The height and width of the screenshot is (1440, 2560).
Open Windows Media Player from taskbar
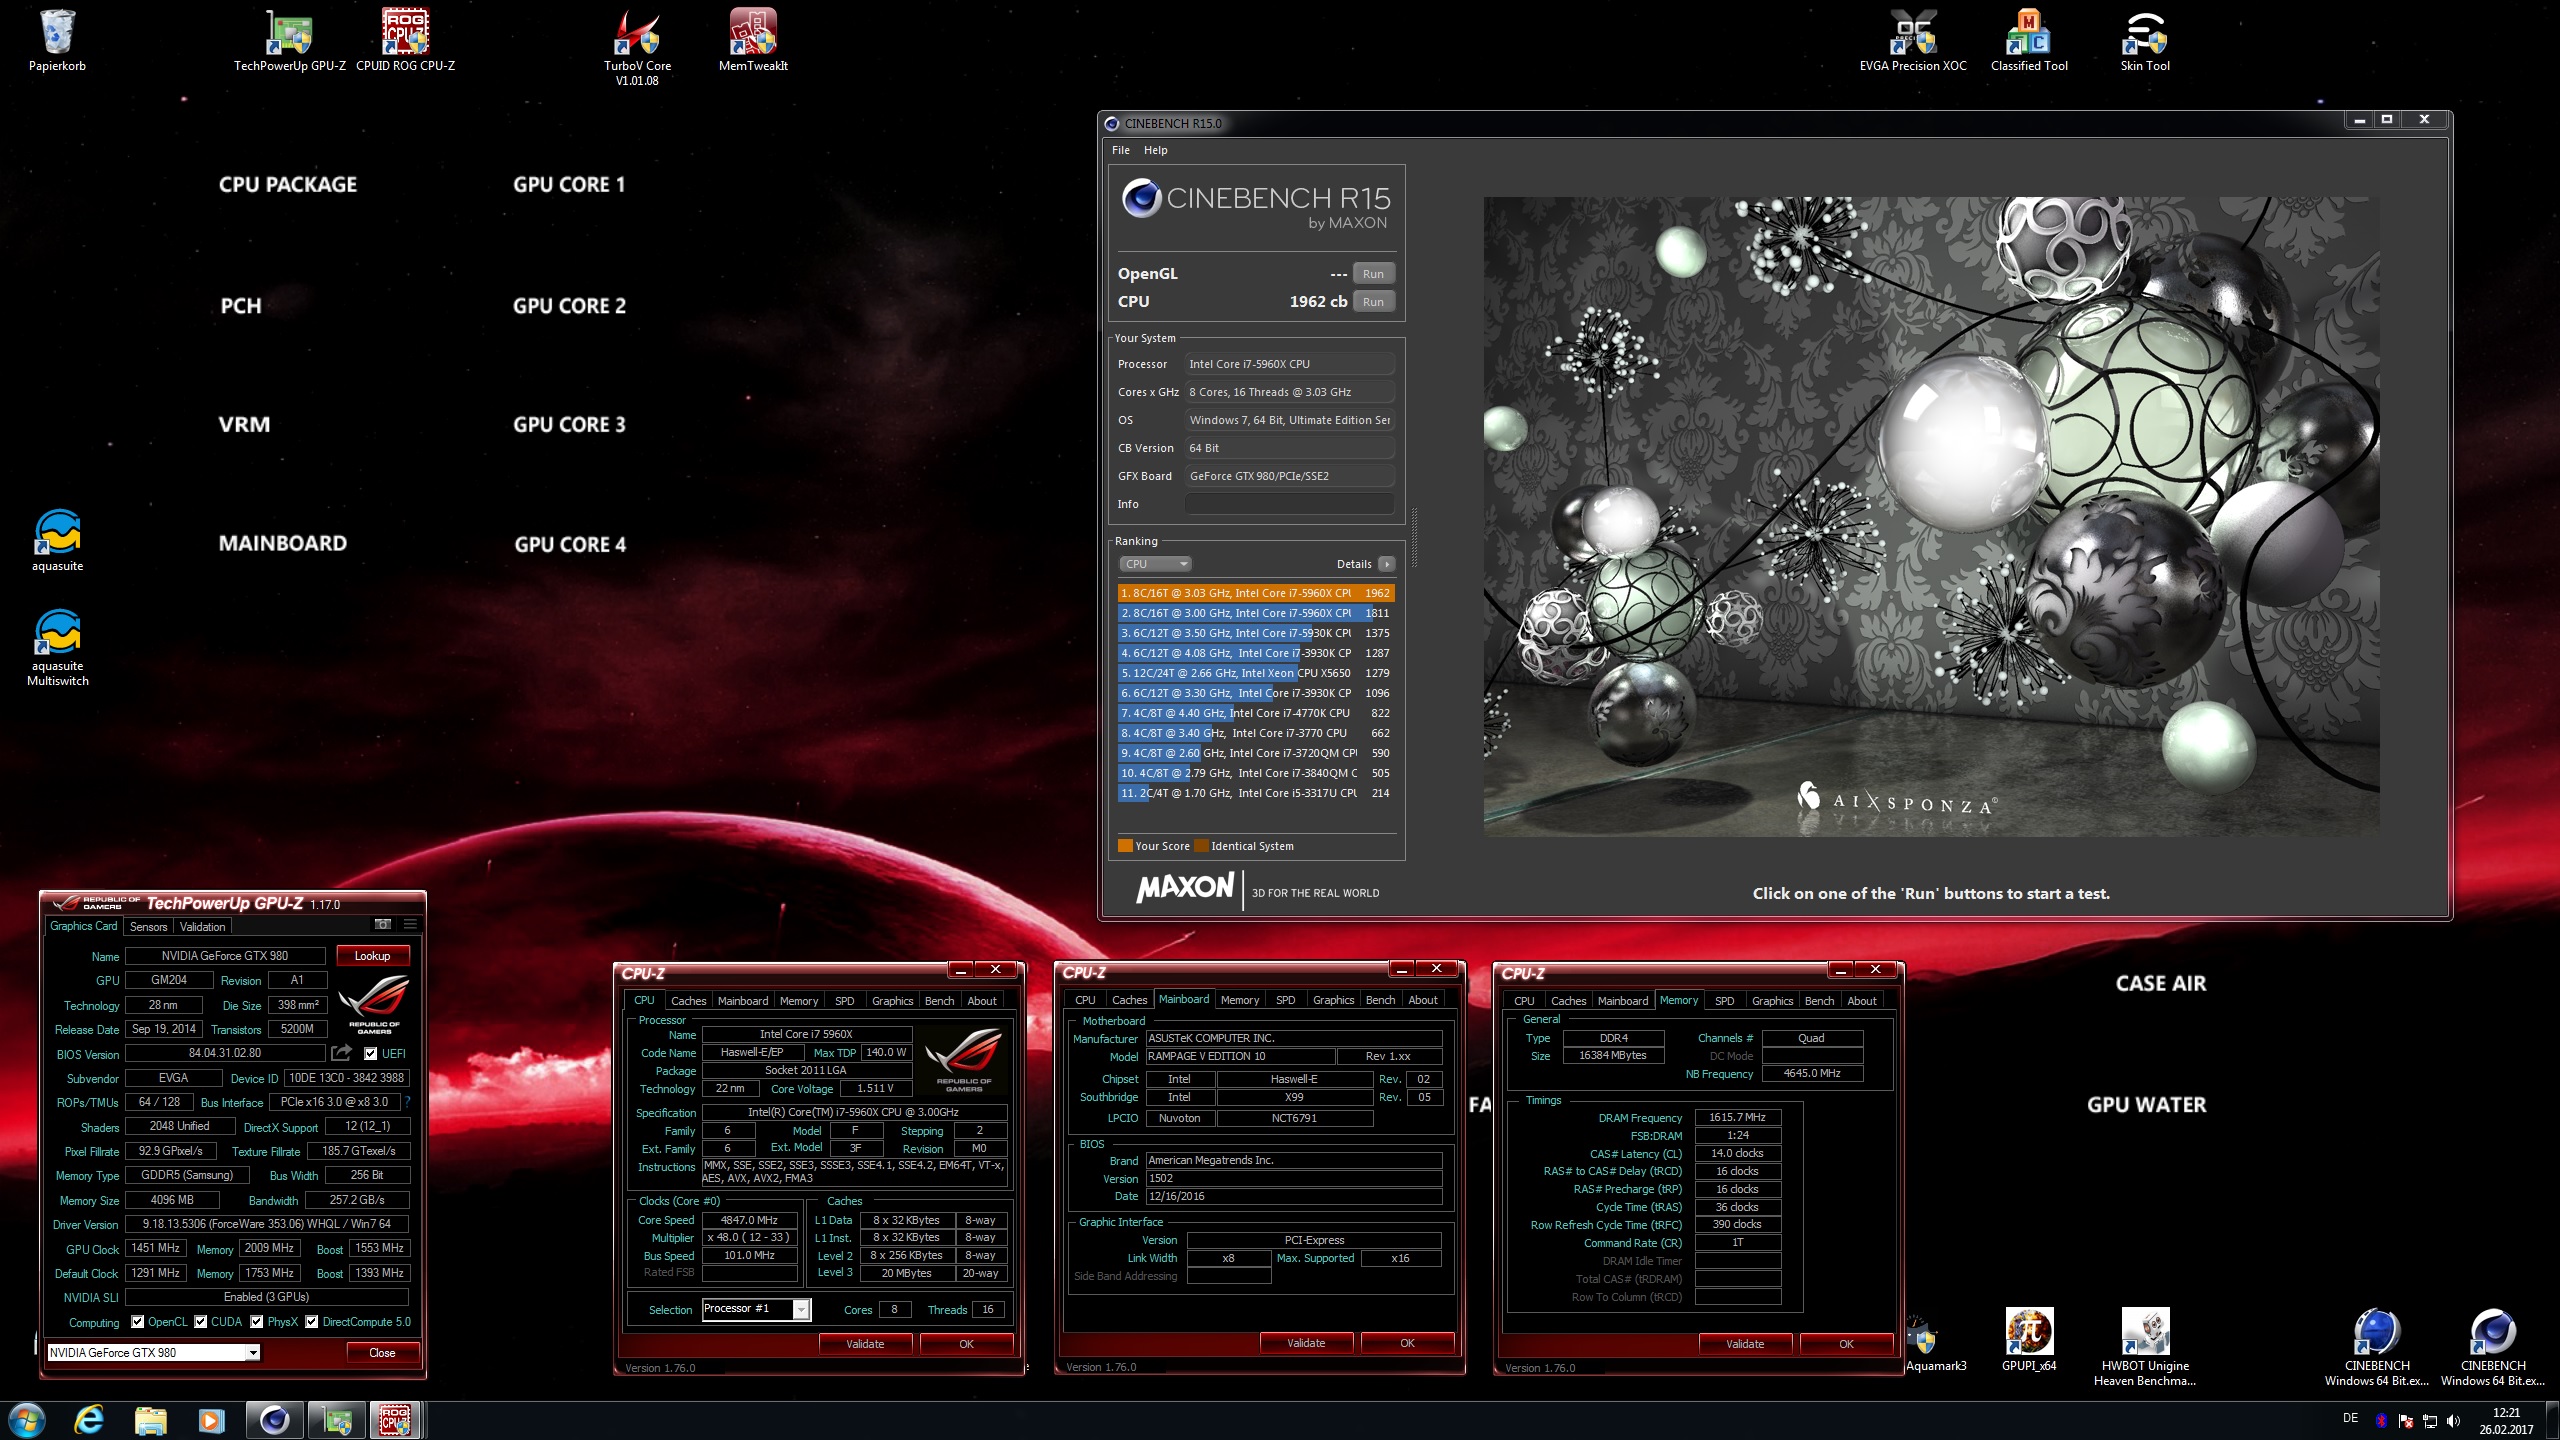[x=211, y=1420]
